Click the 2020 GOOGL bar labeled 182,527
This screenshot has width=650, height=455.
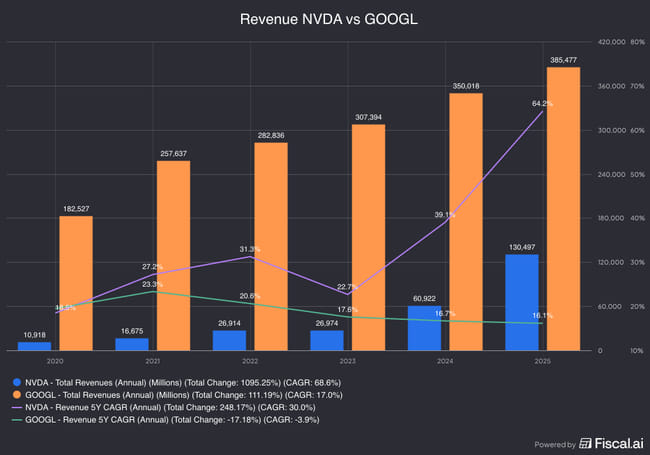coord(76,283)
